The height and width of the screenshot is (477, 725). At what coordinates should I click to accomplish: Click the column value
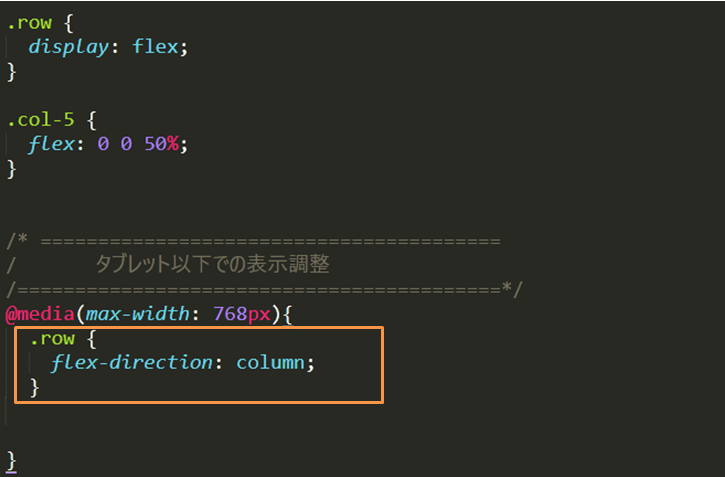coord(270,363)
